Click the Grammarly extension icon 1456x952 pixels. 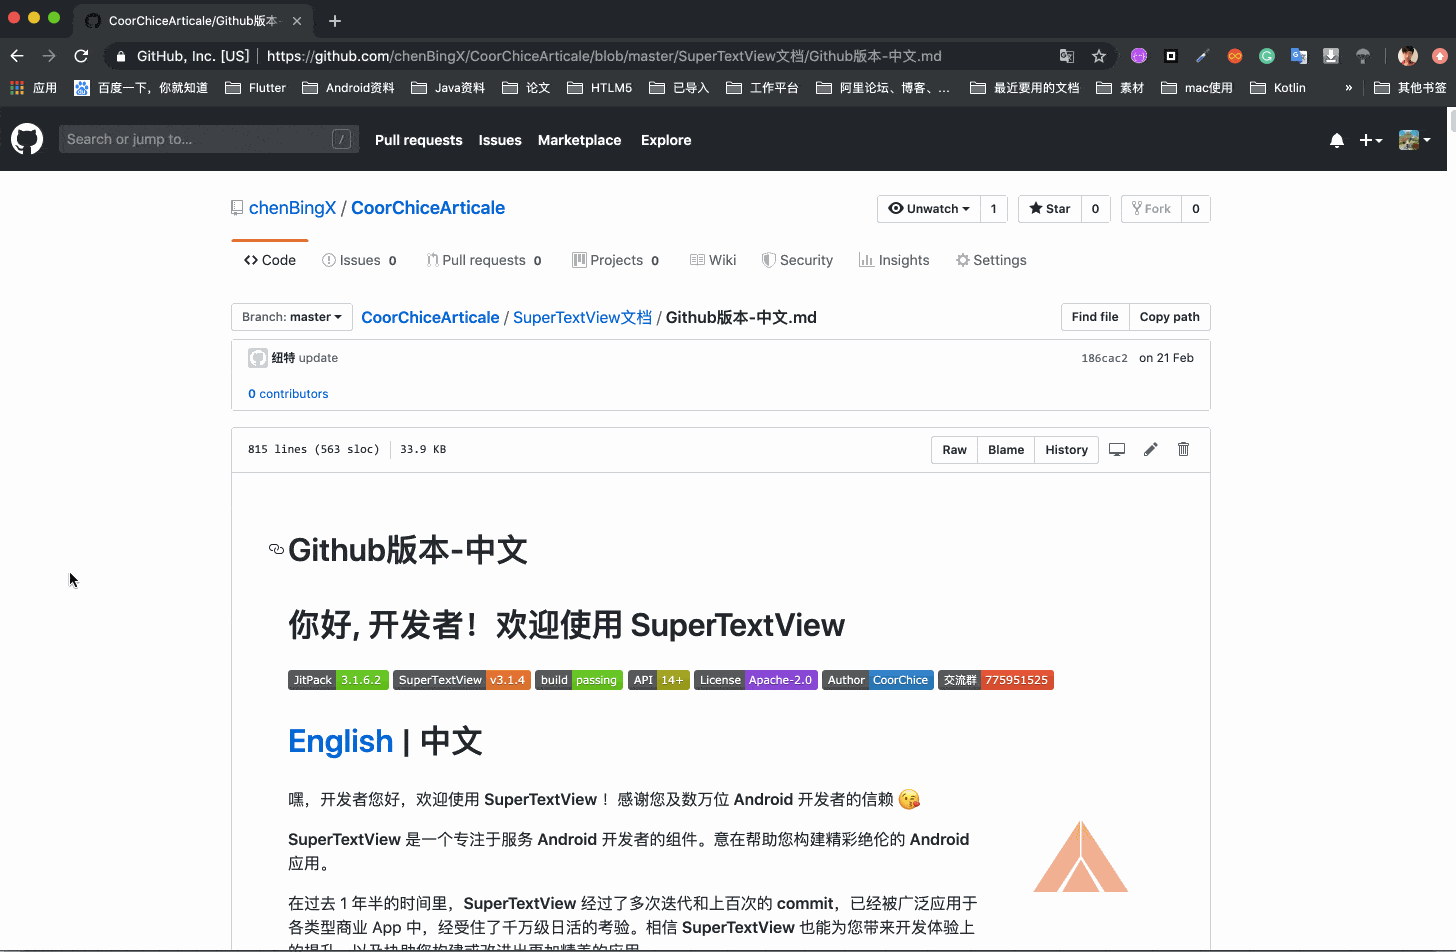point(1267,56)
